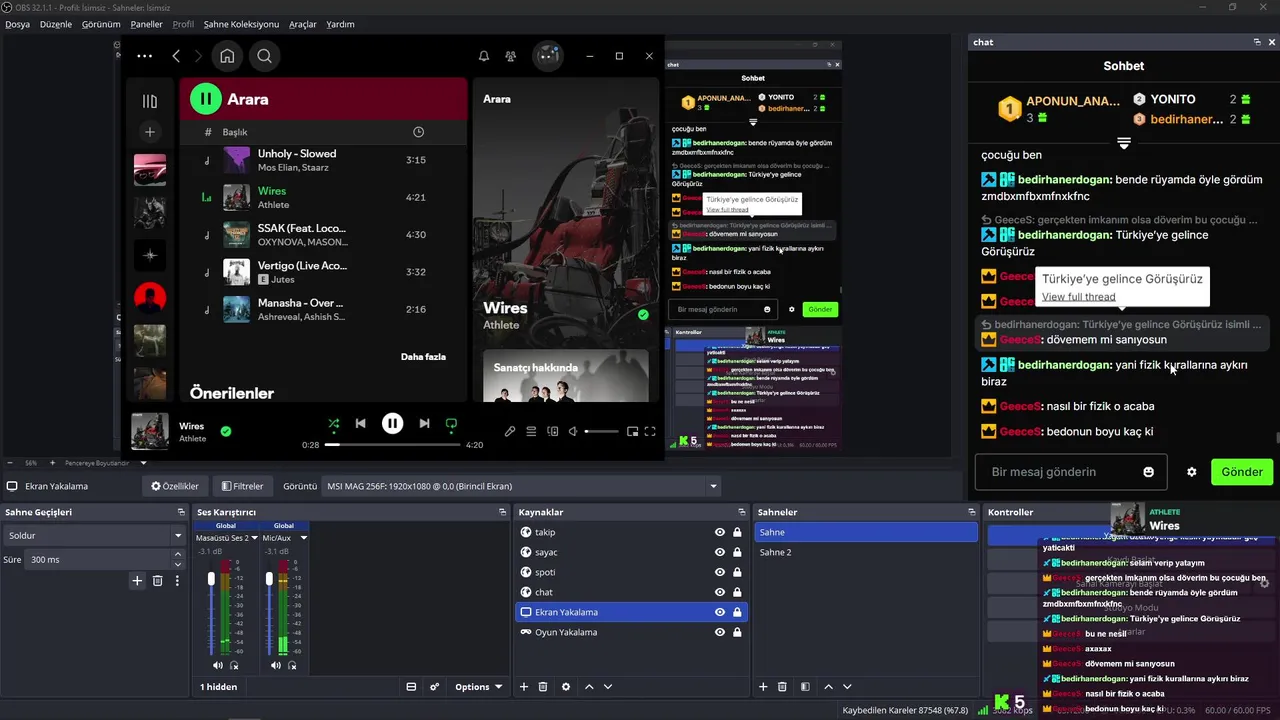
Task: Click Gönder button in chat dock
Action: pyautogui.click(x=1241, y=472)
